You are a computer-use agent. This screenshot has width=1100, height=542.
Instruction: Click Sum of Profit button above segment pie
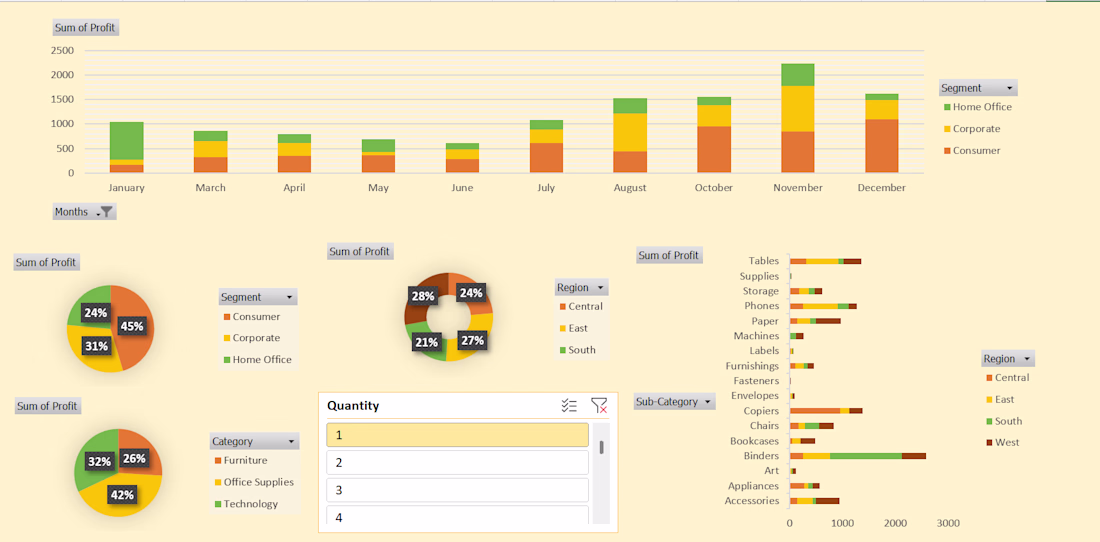click(46, 262)
